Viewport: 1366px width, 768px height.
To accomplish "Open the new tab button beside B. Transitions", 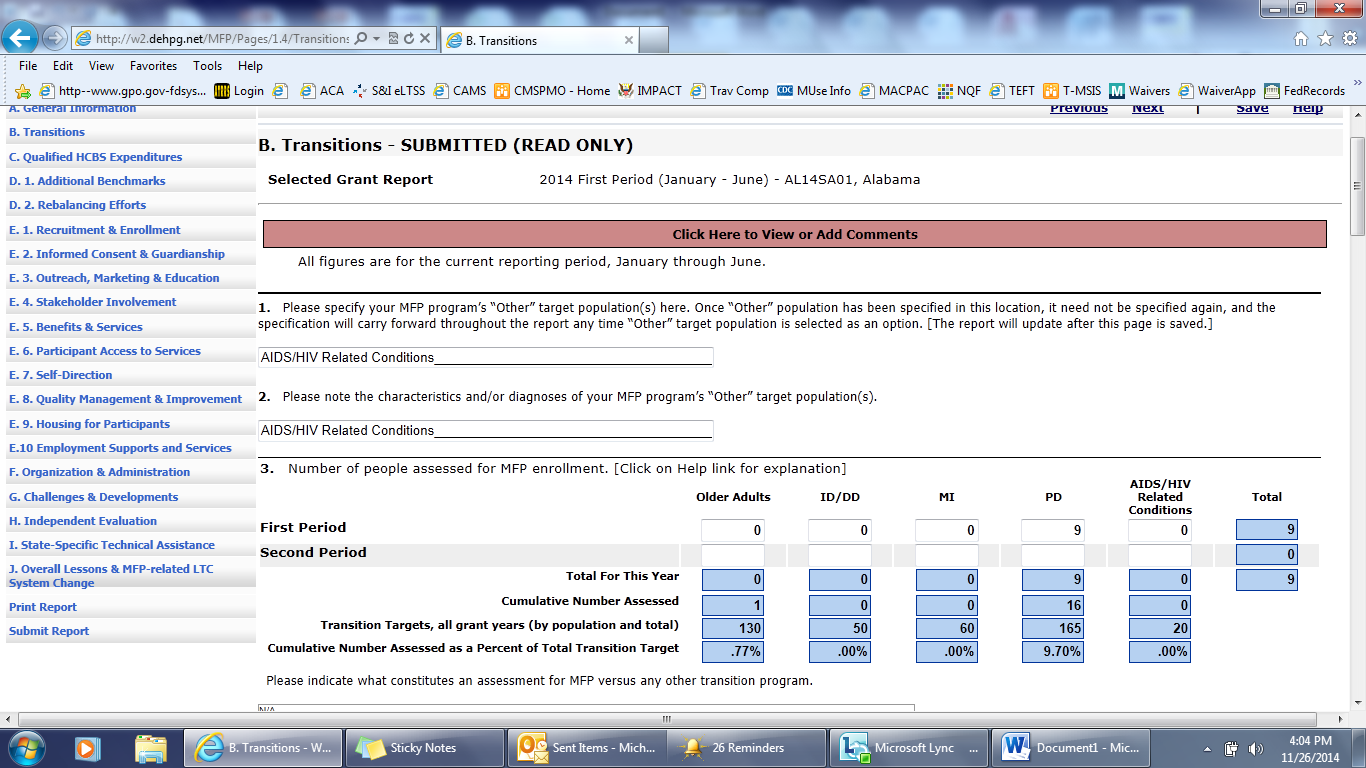I will point(654,40).
